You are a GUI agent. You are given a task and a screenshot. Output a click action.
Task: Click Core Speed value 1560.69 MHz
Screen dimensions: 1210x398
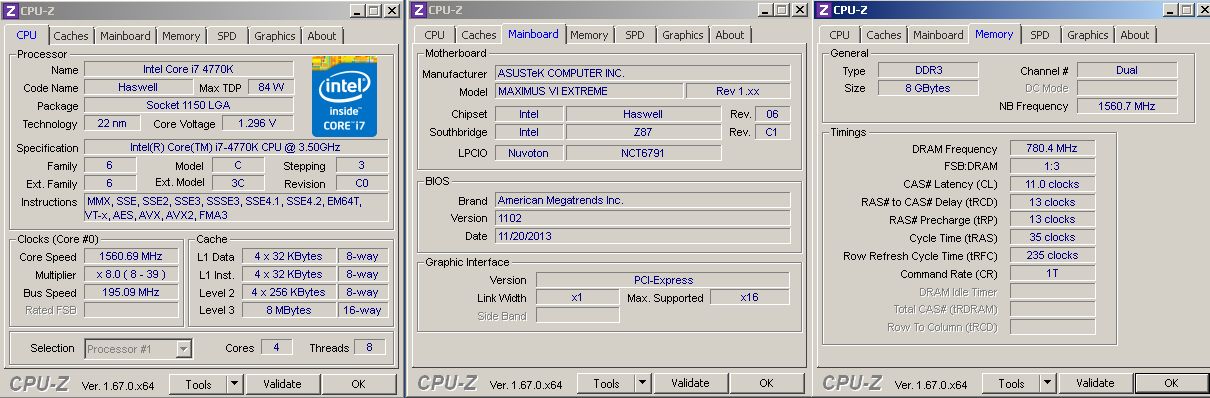click(x=132, y=256)
